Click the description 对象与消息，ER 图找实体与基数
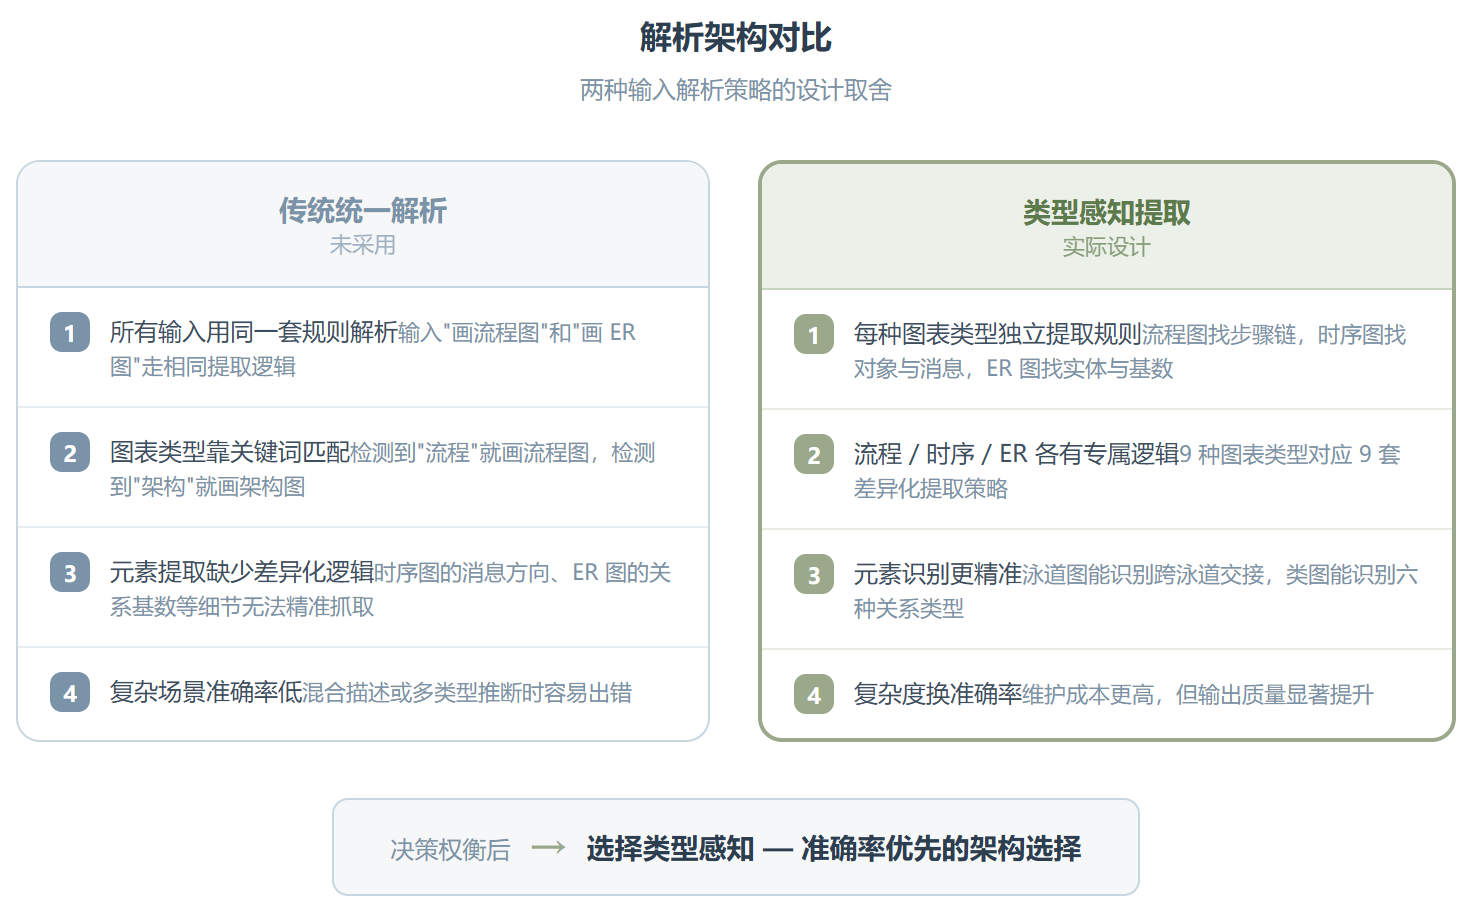Image resolution: width=1472 pixels, height=910 pixels. point(1013,369)
